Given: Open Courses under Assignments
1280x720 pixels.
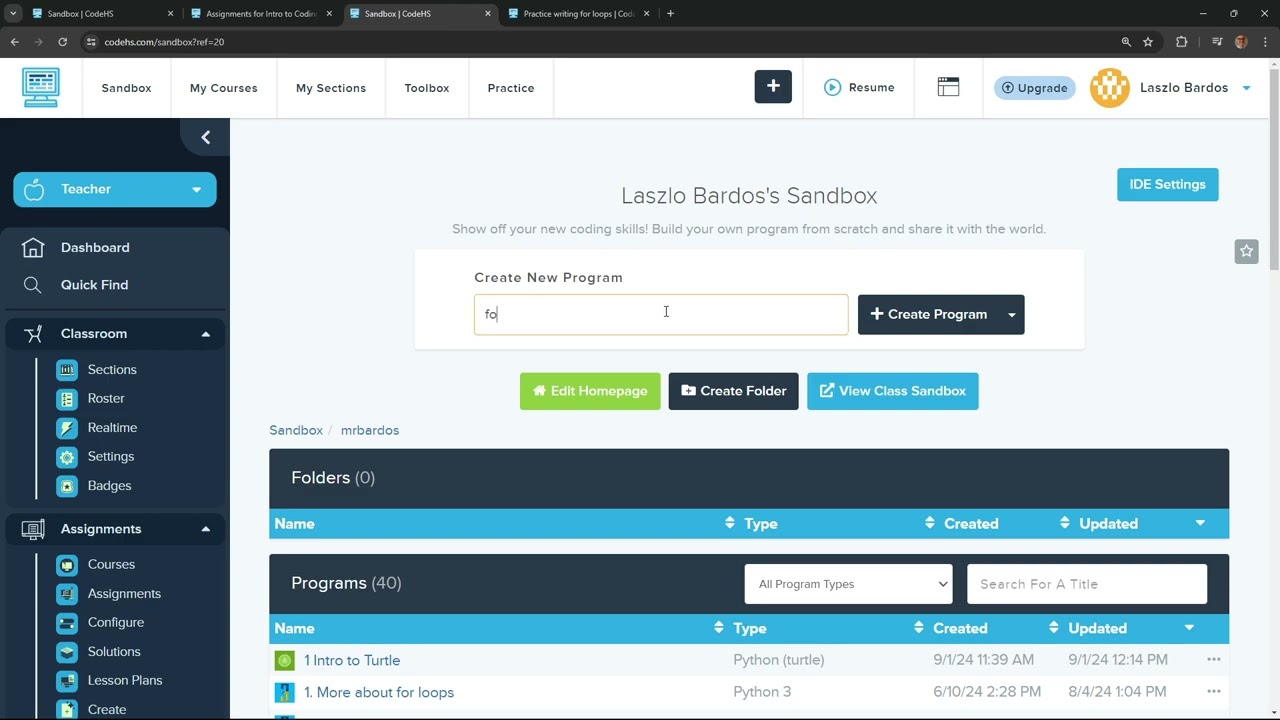Looking at the screenshot, I should (x=111, y=564).
